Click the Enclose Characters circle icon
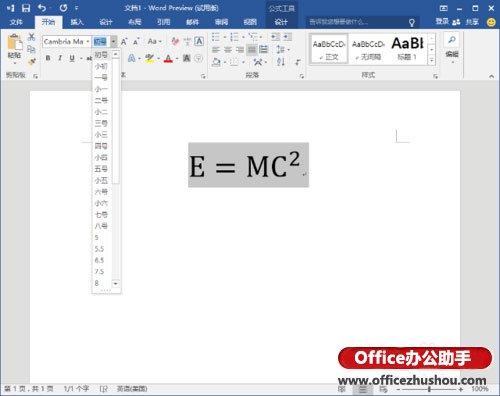The image size is (500, 396). (199, 59)
